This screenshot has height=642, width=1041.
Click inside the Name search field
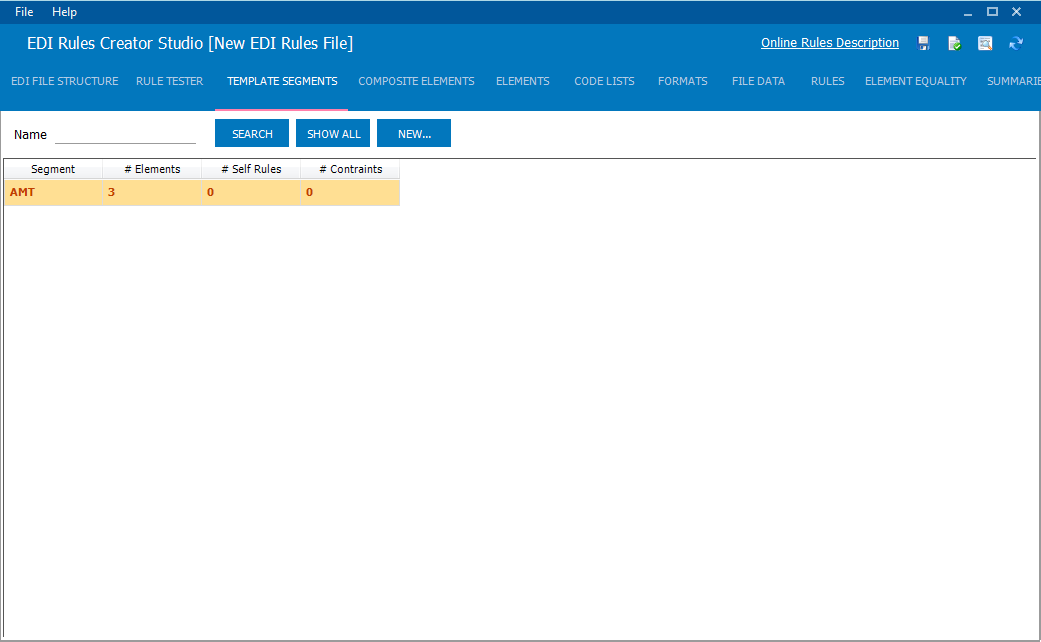[x=125, y=133]
